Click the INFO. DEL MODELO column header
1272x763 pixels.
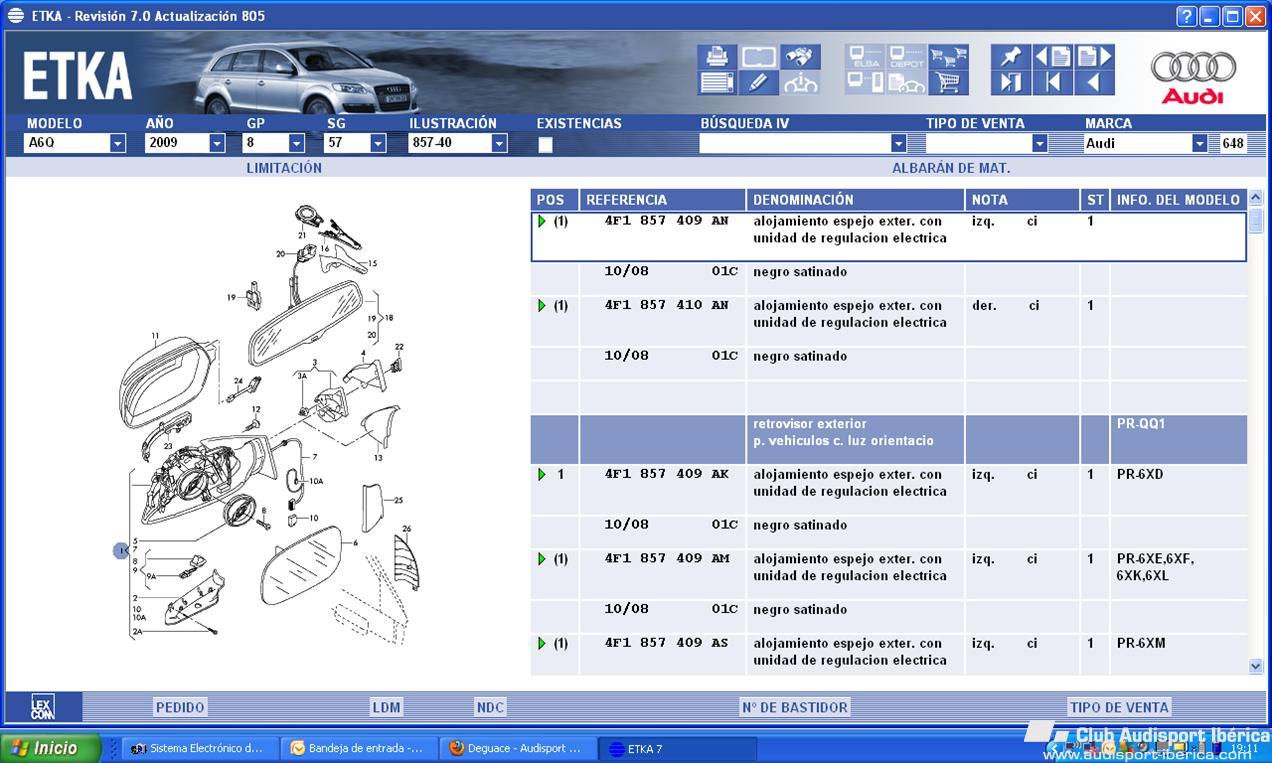[1179, 200]
